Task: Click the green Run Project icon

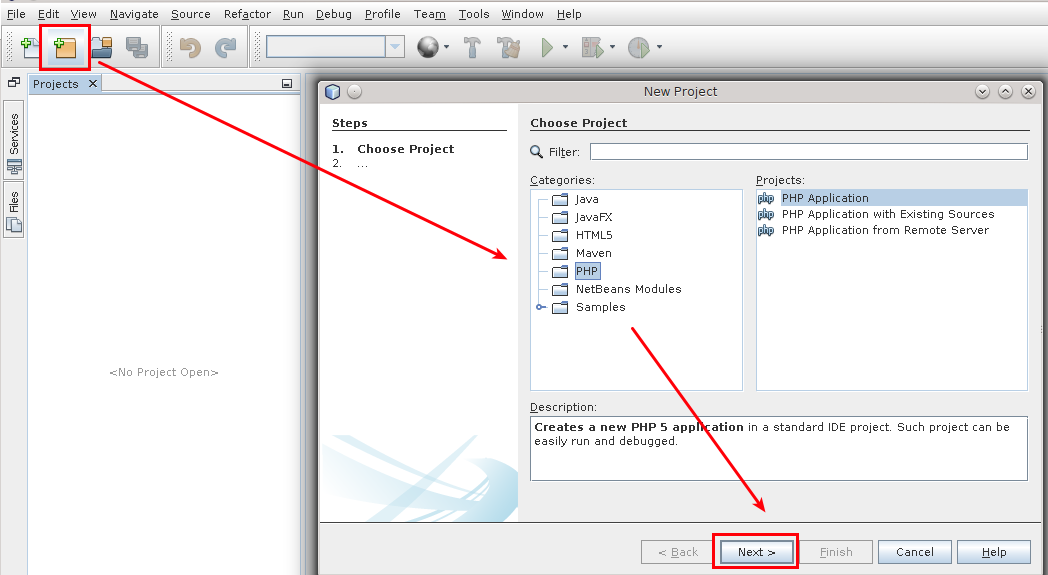Action: pyautogui.click(x=547, y=47)
